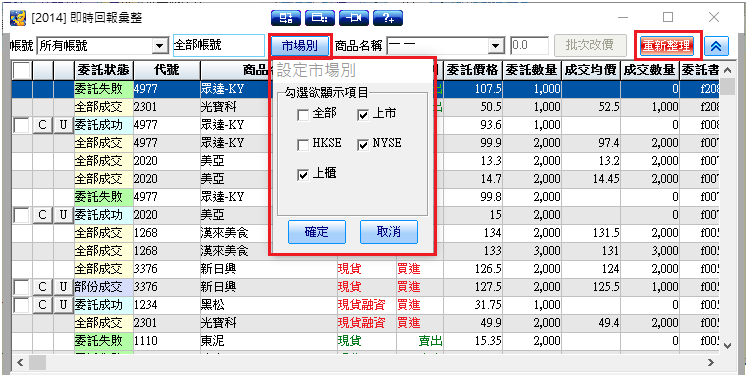This screenshot has width=747, height=376.
Task: Click C button on the 2020 委託成功 row
Action: pos(42,215)
